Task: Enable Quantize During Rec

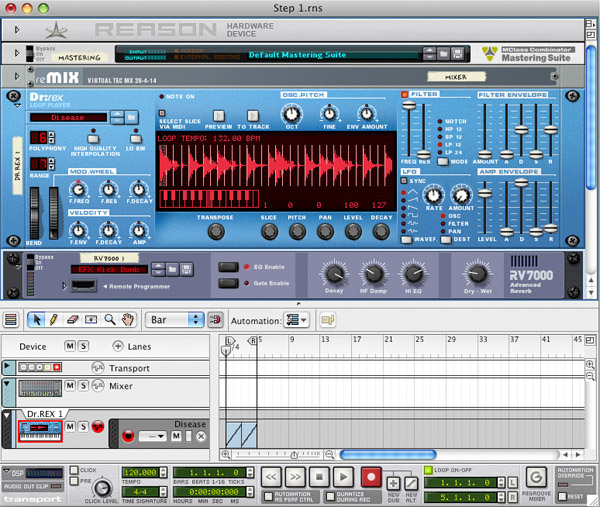Action: (330, 497)
